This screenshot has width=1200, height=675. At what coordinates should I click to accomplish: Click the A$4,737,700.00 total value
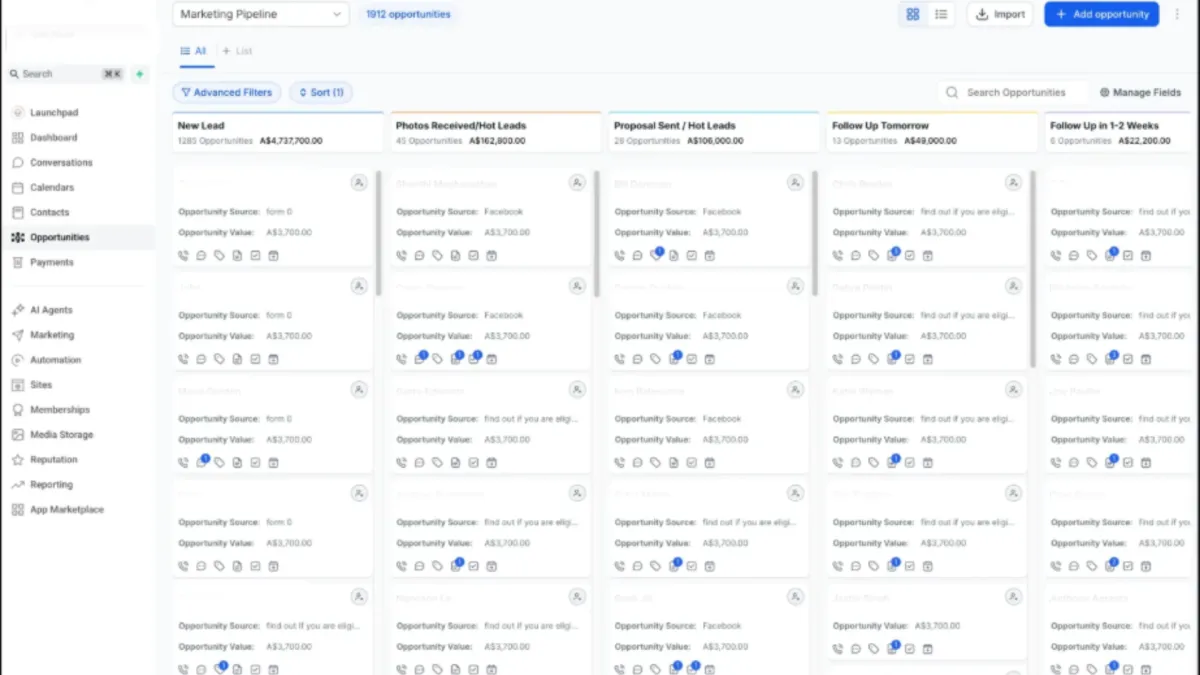click(x=291, y=141)
